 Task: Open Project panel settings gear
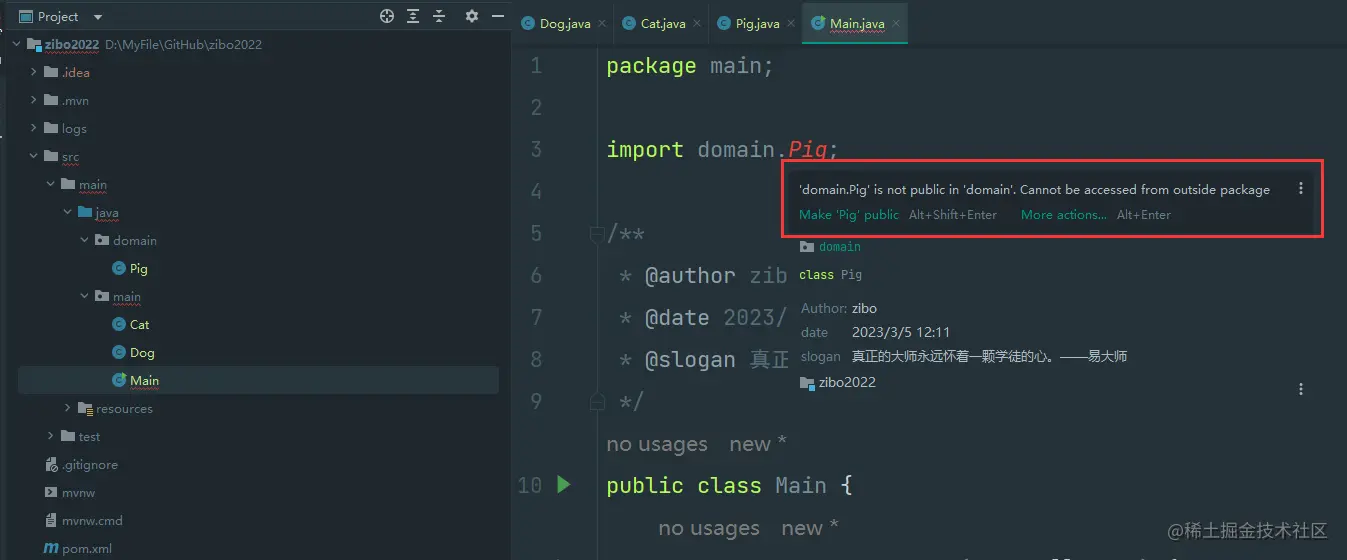pyautogui.click(x=472, y=16)
